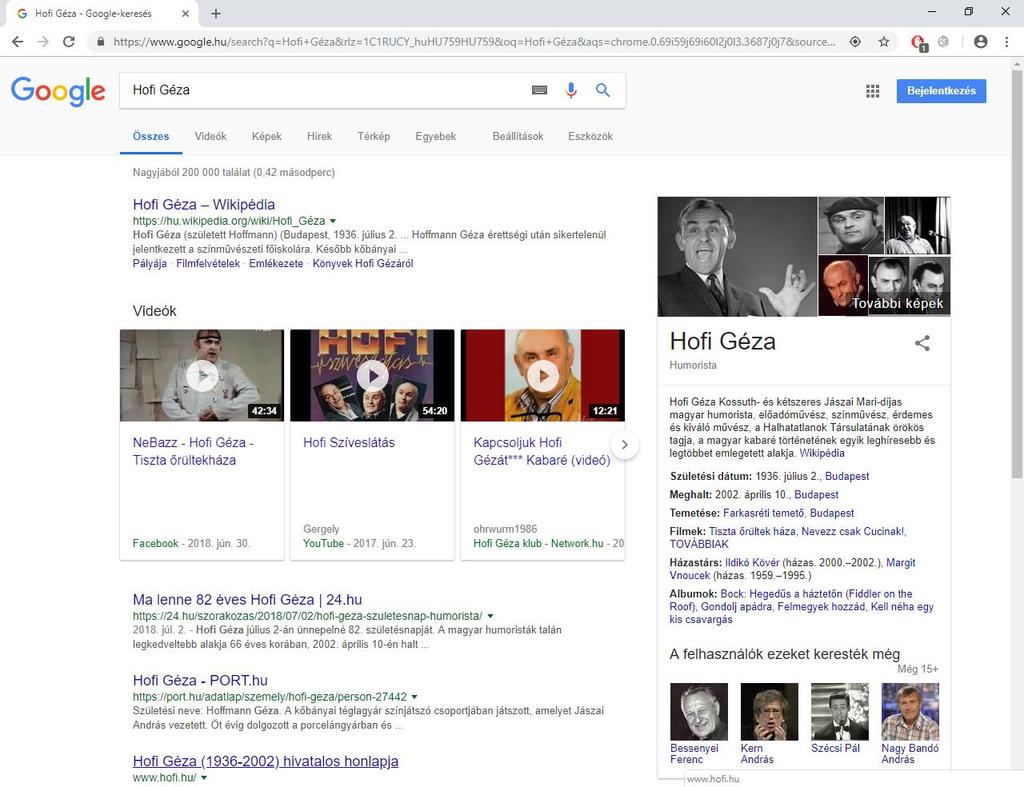Image resolution: width=1024 pixels, height=787 pixels.
Task: Open Ma lenne 82 éves Hofi Géza result
Action: coord(248,600)
